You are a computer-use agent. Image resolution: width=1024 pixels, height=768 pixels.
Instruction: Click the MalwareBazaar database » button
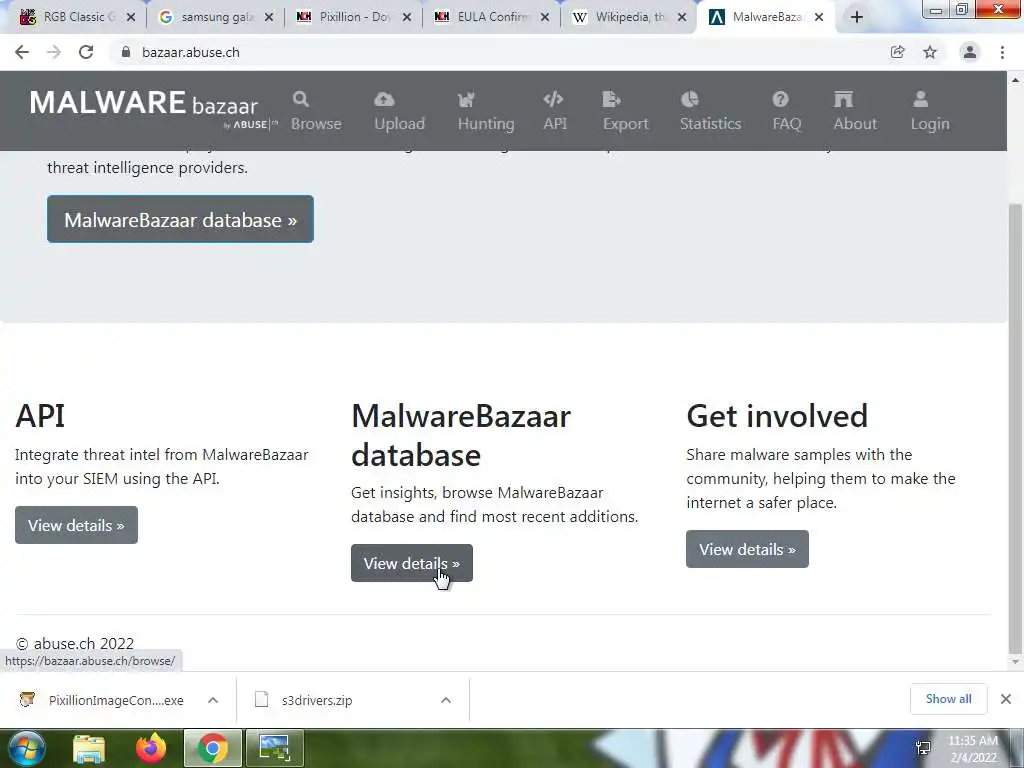[x=180, y=219]
